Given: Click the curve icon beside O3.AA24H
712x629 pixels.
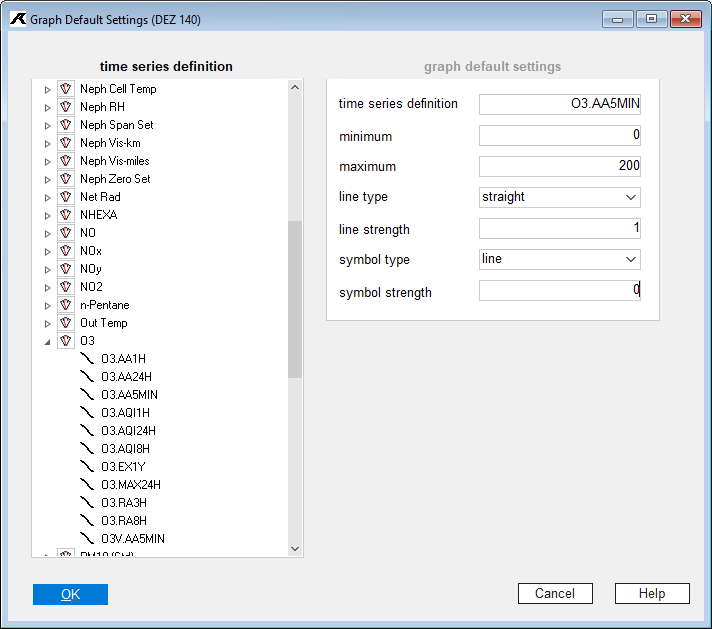Looking at the screenshot, I should coord(87,376).
